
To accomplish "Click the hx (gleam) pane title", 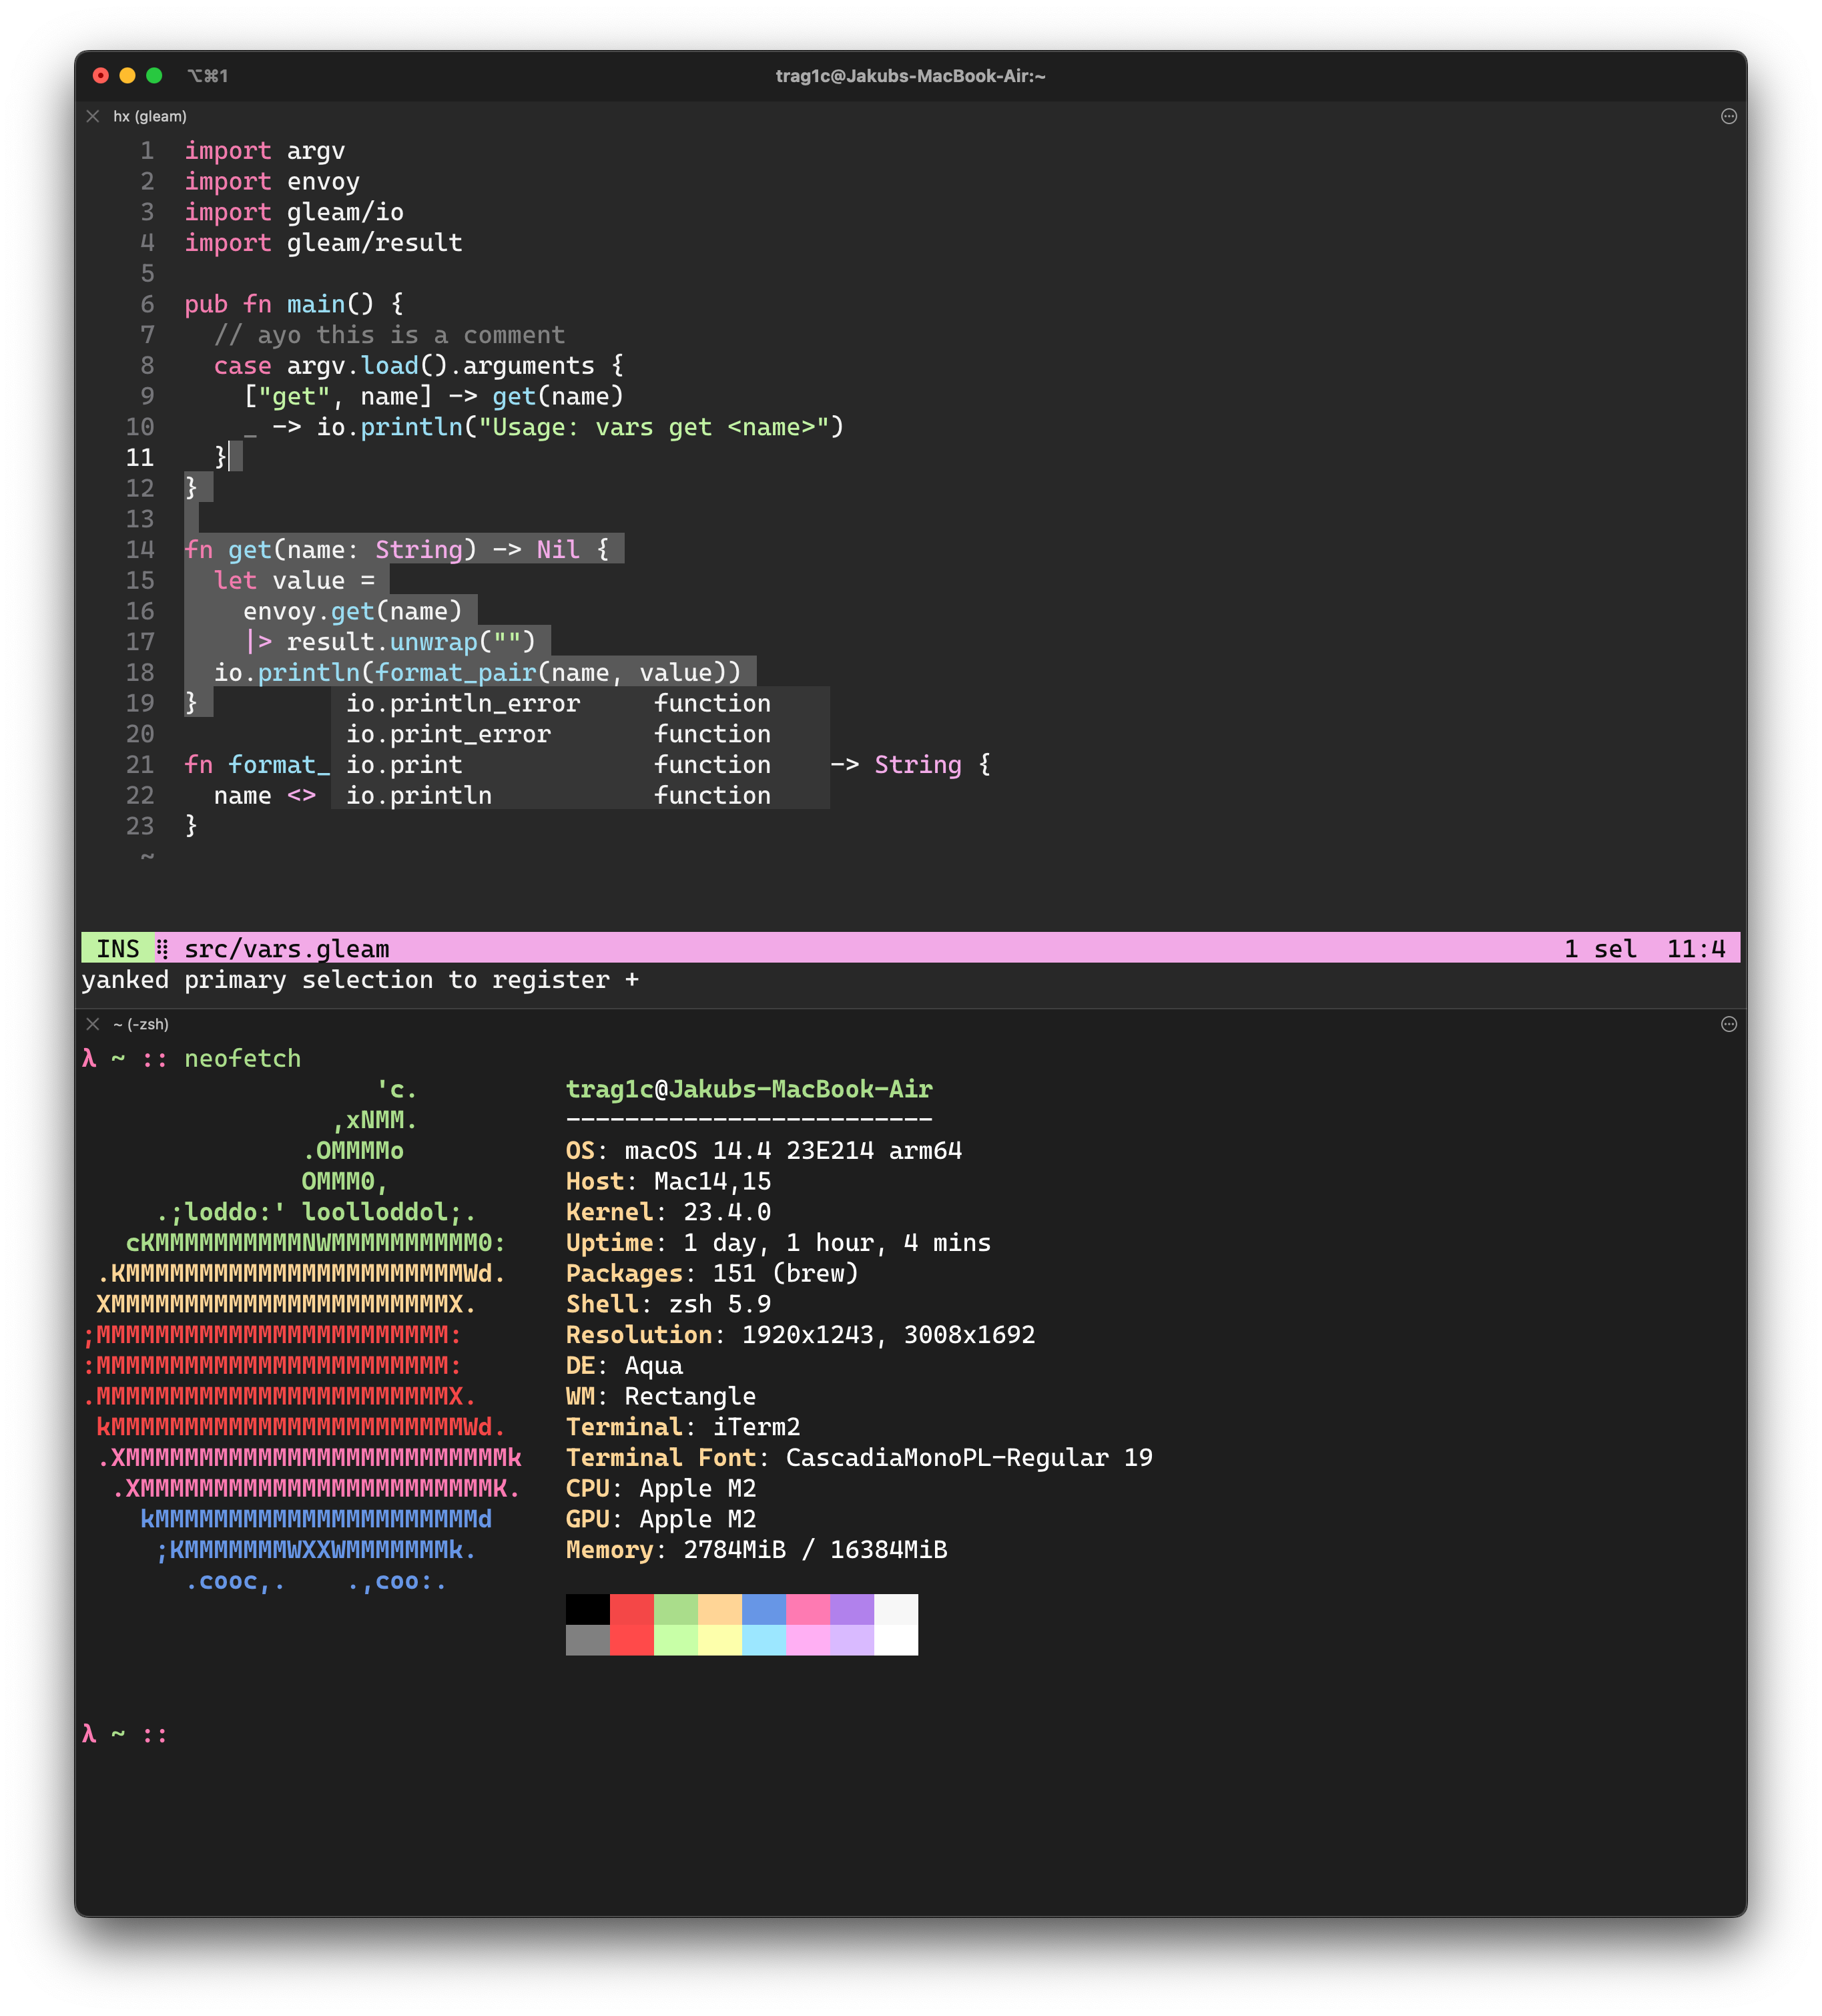I will (x=150, y=116).
